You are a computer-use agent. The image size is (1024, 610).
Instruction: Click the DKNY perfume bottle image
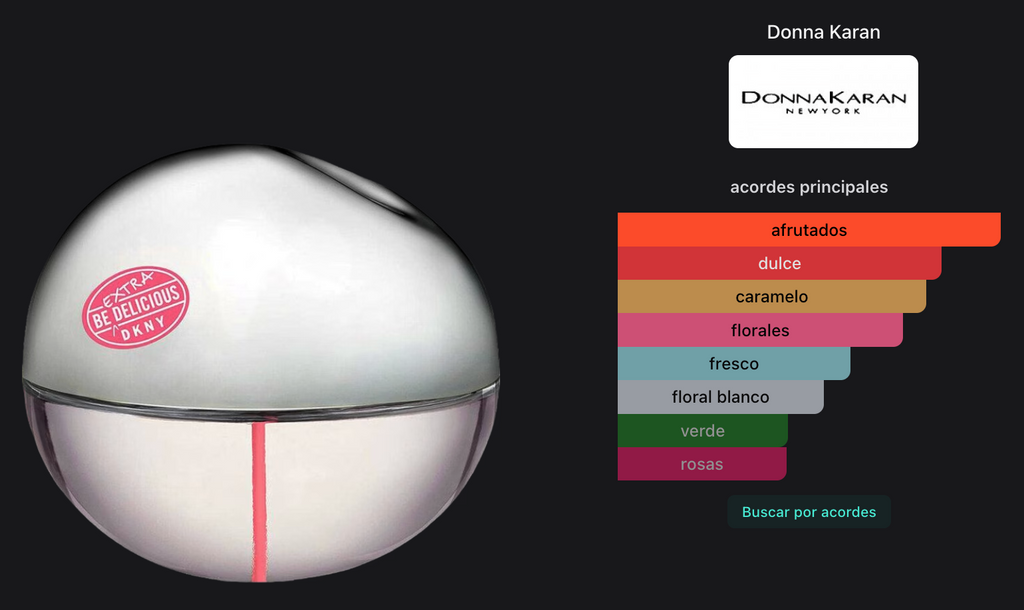pyautogui.click(x=261, y=363)
